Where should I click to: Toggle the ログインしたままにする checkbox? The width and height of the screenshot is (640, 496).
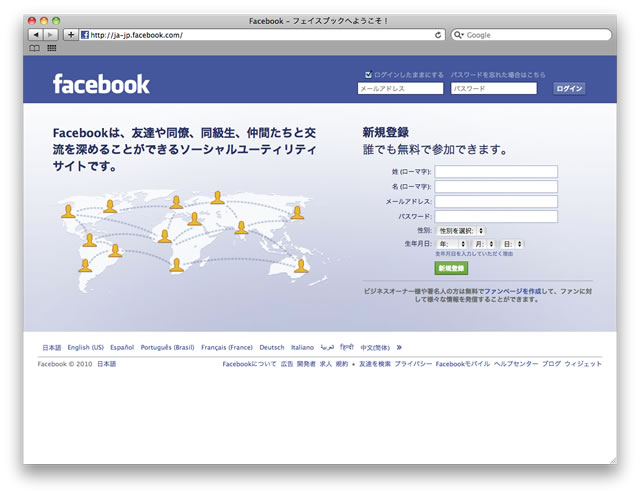tap(368, 74)
